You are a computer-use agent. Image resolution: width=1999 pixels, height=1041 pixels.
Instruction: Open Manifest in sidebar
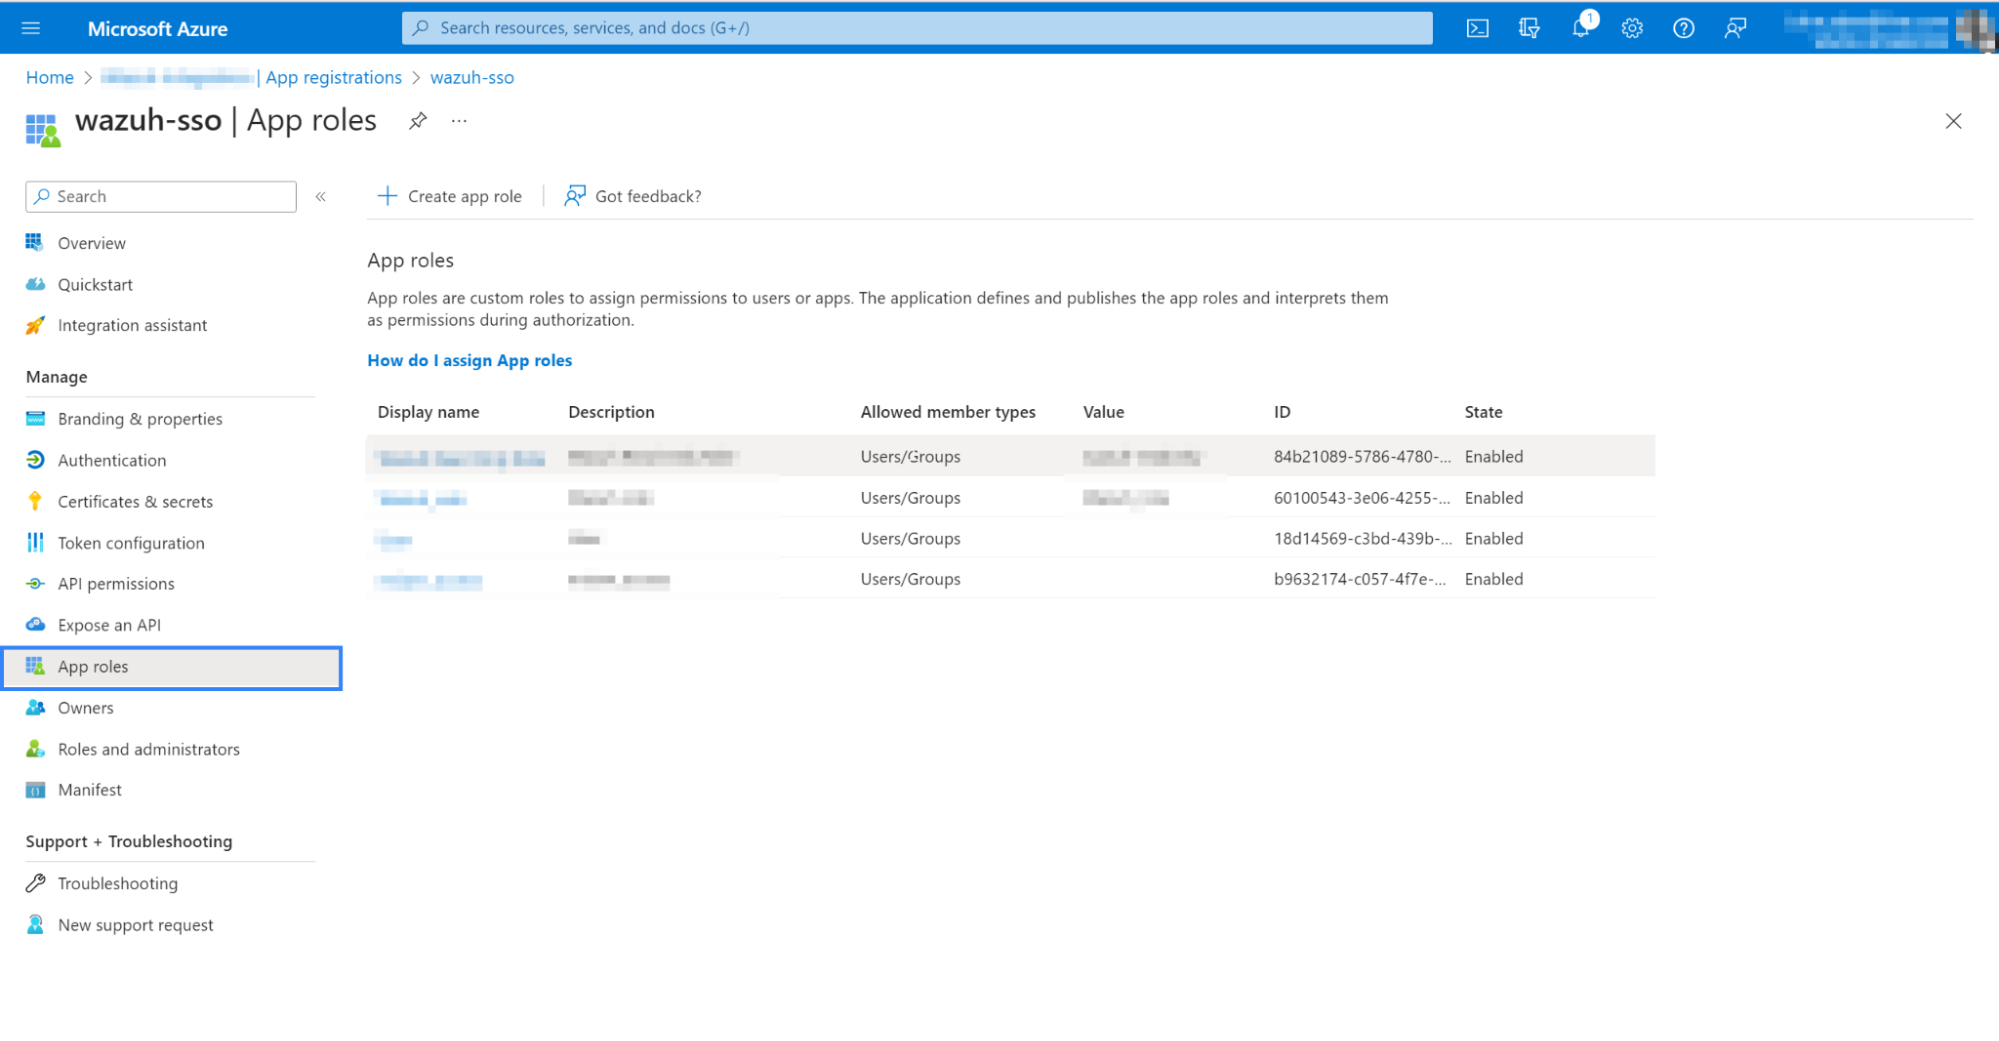tap(89, 790)
